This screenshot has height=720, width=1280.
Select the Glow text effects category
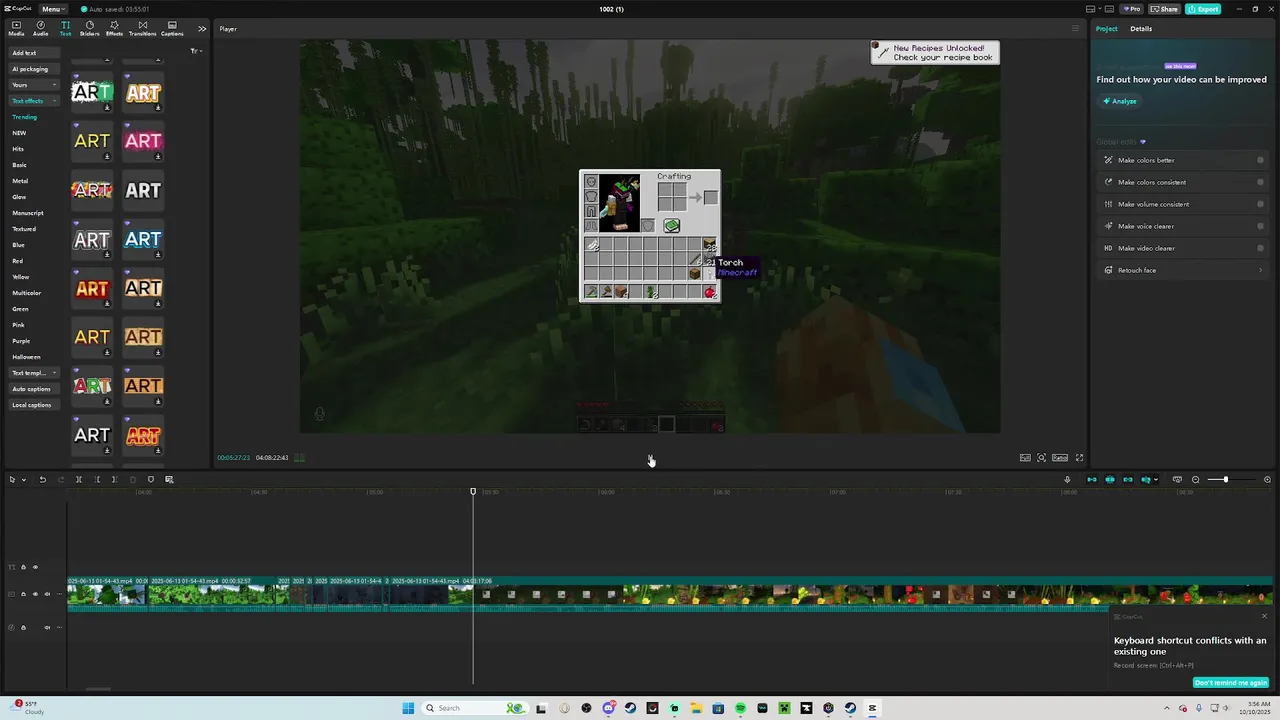19,197
